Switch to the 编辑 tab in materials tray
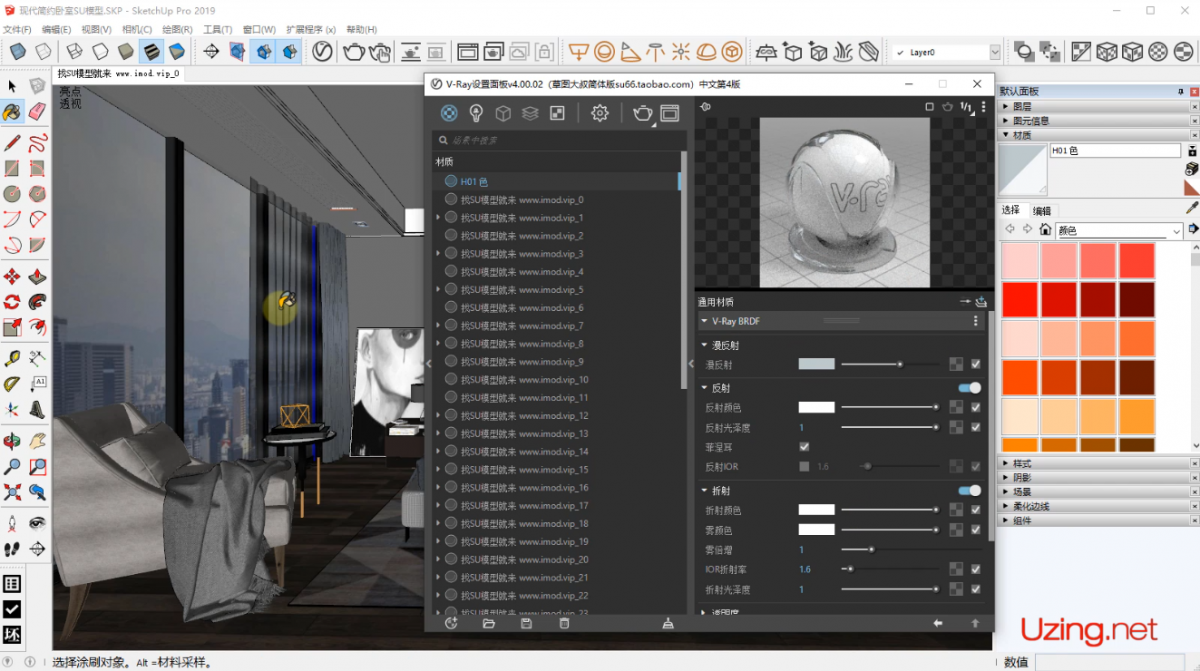1200x671 pixels. (1042, 210)
